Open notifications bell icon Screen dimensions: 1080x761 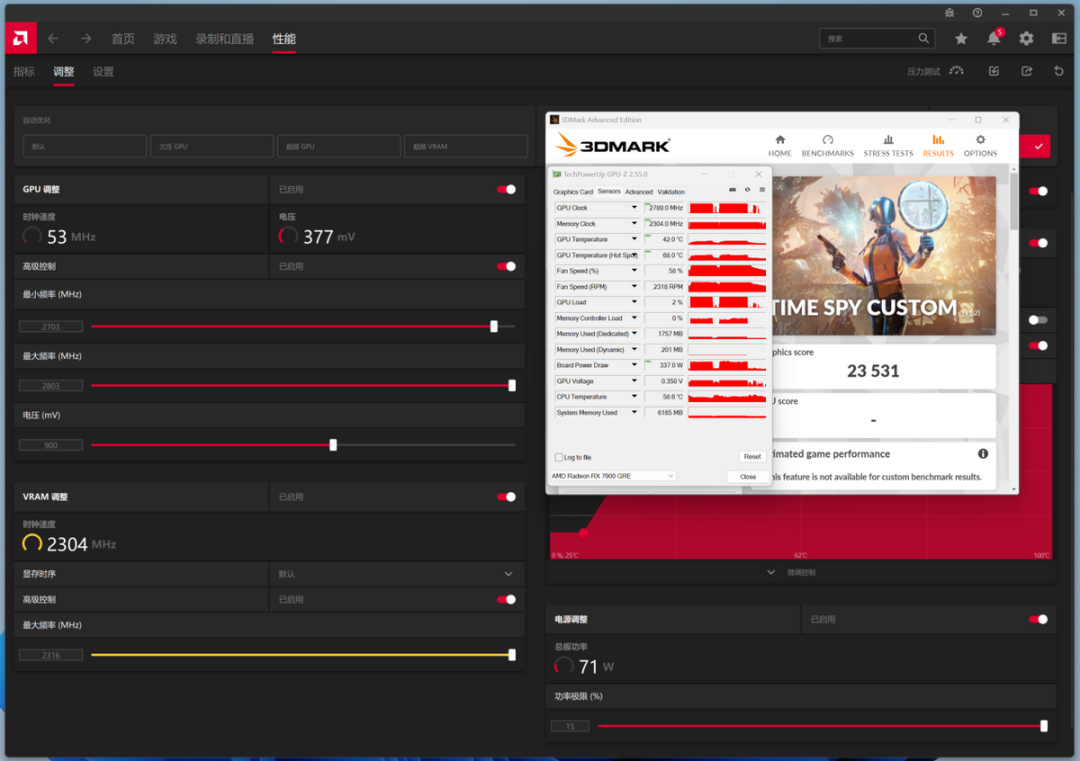coord(993,39)
